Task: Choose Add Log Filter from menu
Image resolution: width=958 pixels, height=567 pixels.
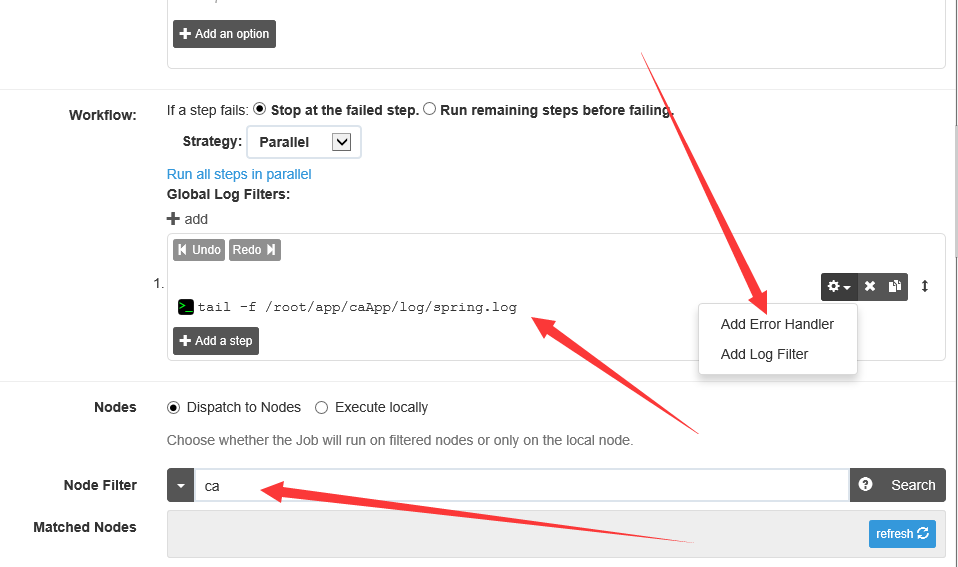Action: point(764,354)
